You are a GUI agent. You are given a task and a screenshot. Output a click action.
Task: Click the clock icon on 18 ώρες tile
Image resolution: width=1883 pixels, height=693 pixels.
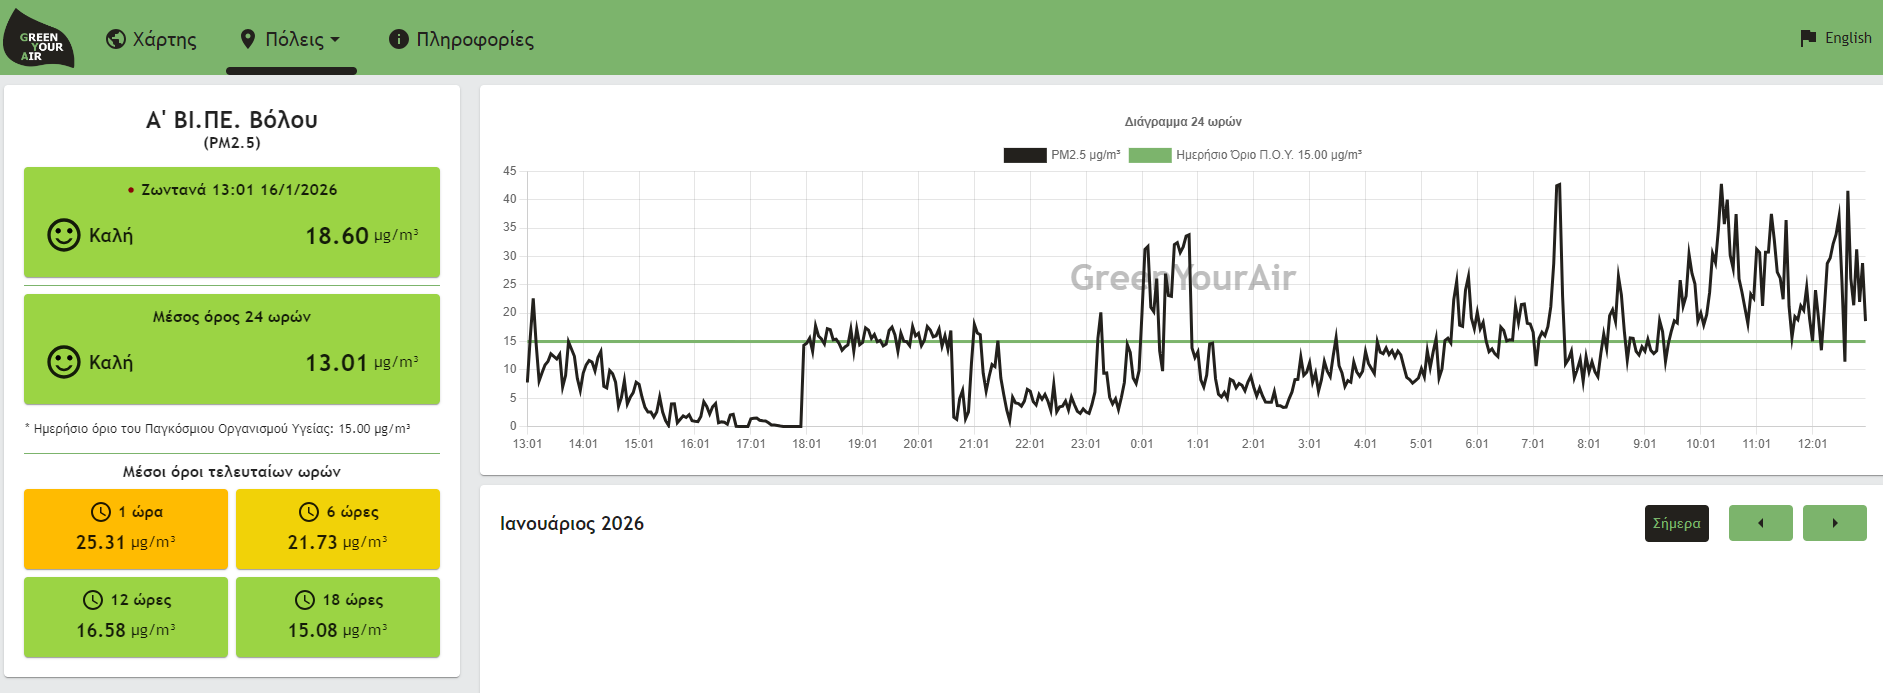coord(305,600)
